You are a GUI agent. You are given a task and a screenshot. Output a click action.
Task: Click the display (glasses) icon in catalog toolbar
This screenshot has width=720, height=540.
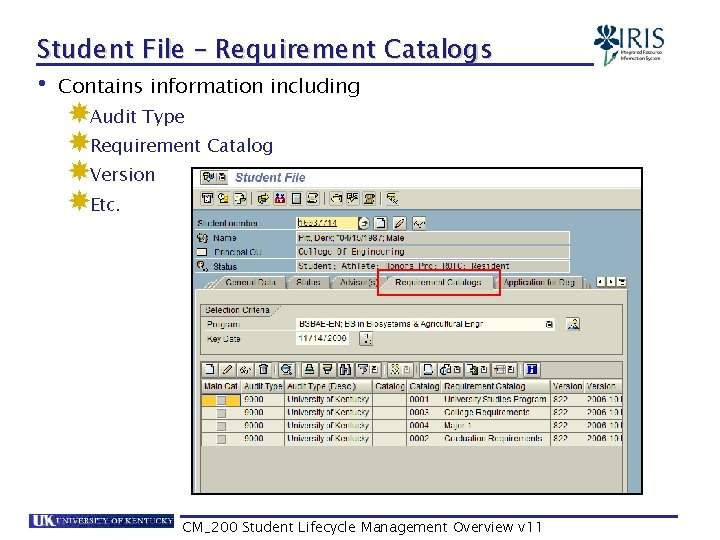pos(245,369)
